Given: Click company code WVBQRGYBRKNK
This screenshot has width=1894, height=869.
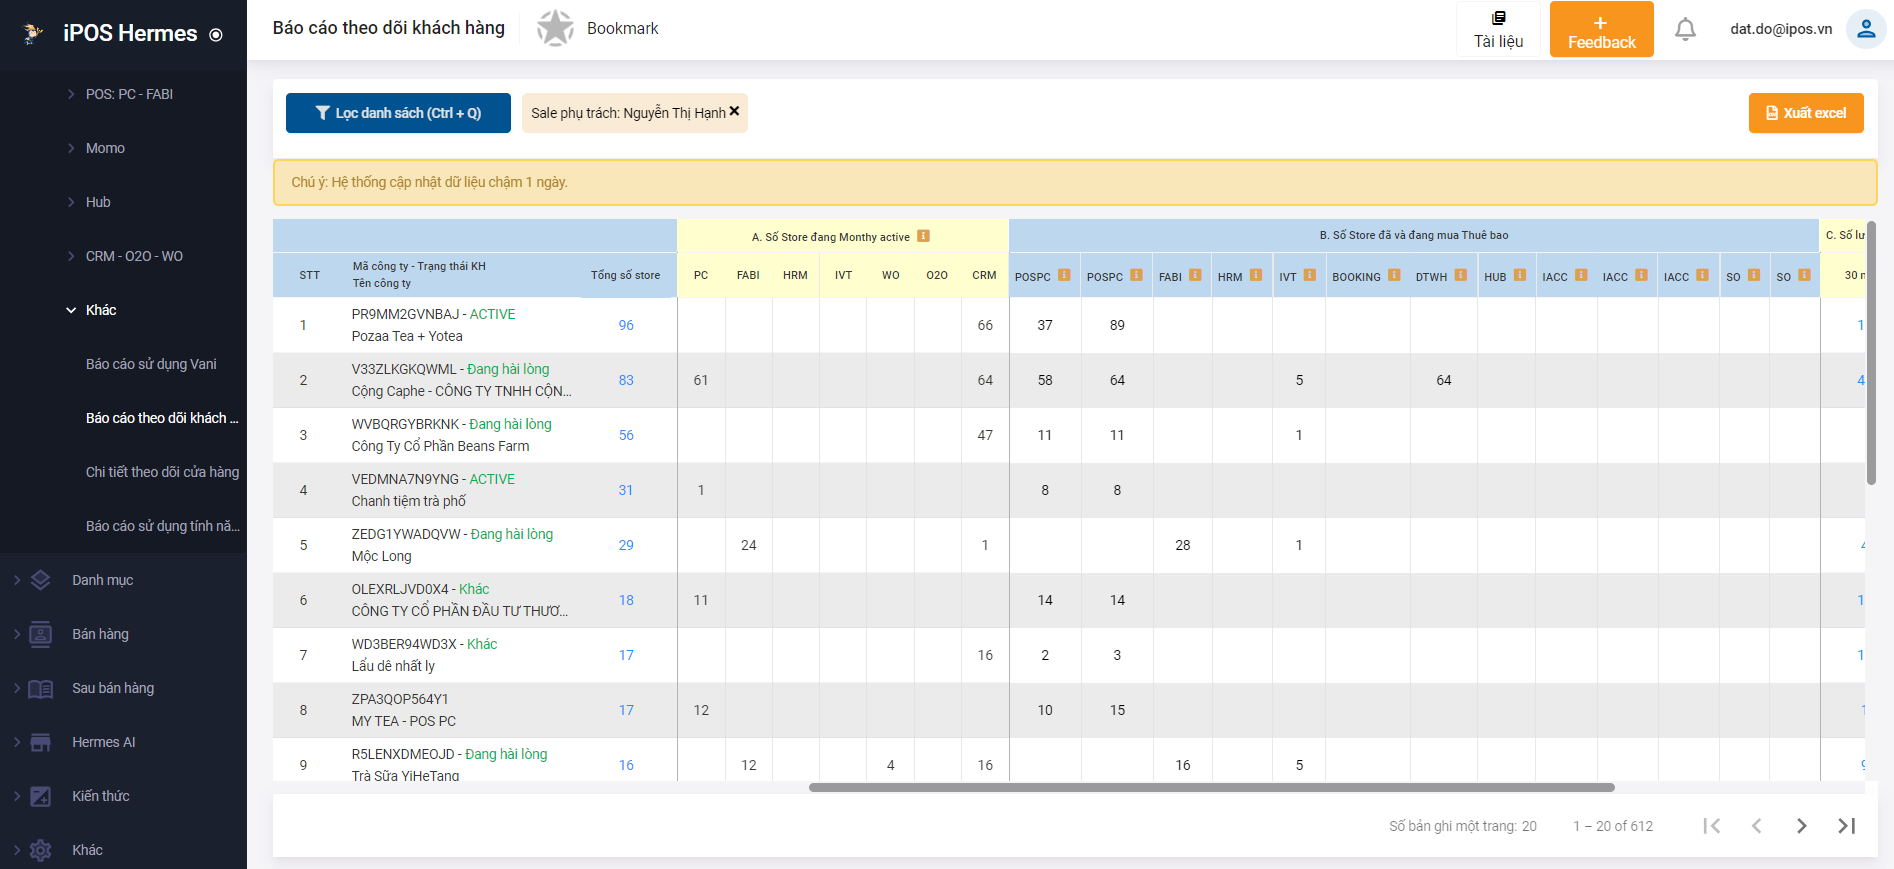Looking at the screenshot, I should pos(405,424).
